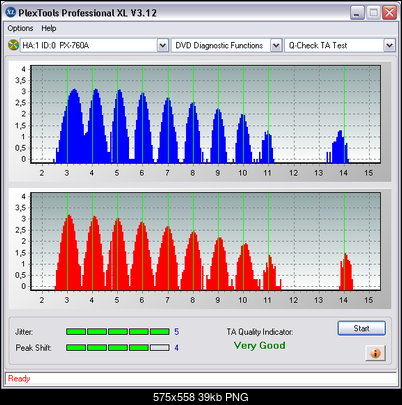Expand the Q-Check TA Test dropdown arrow
This screenshot has width=402, height=405.
[x=389, y=45]
